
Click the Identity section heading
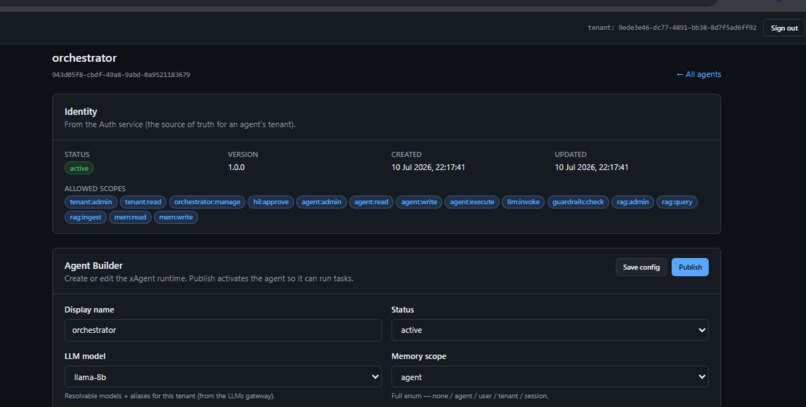(81, 112)
